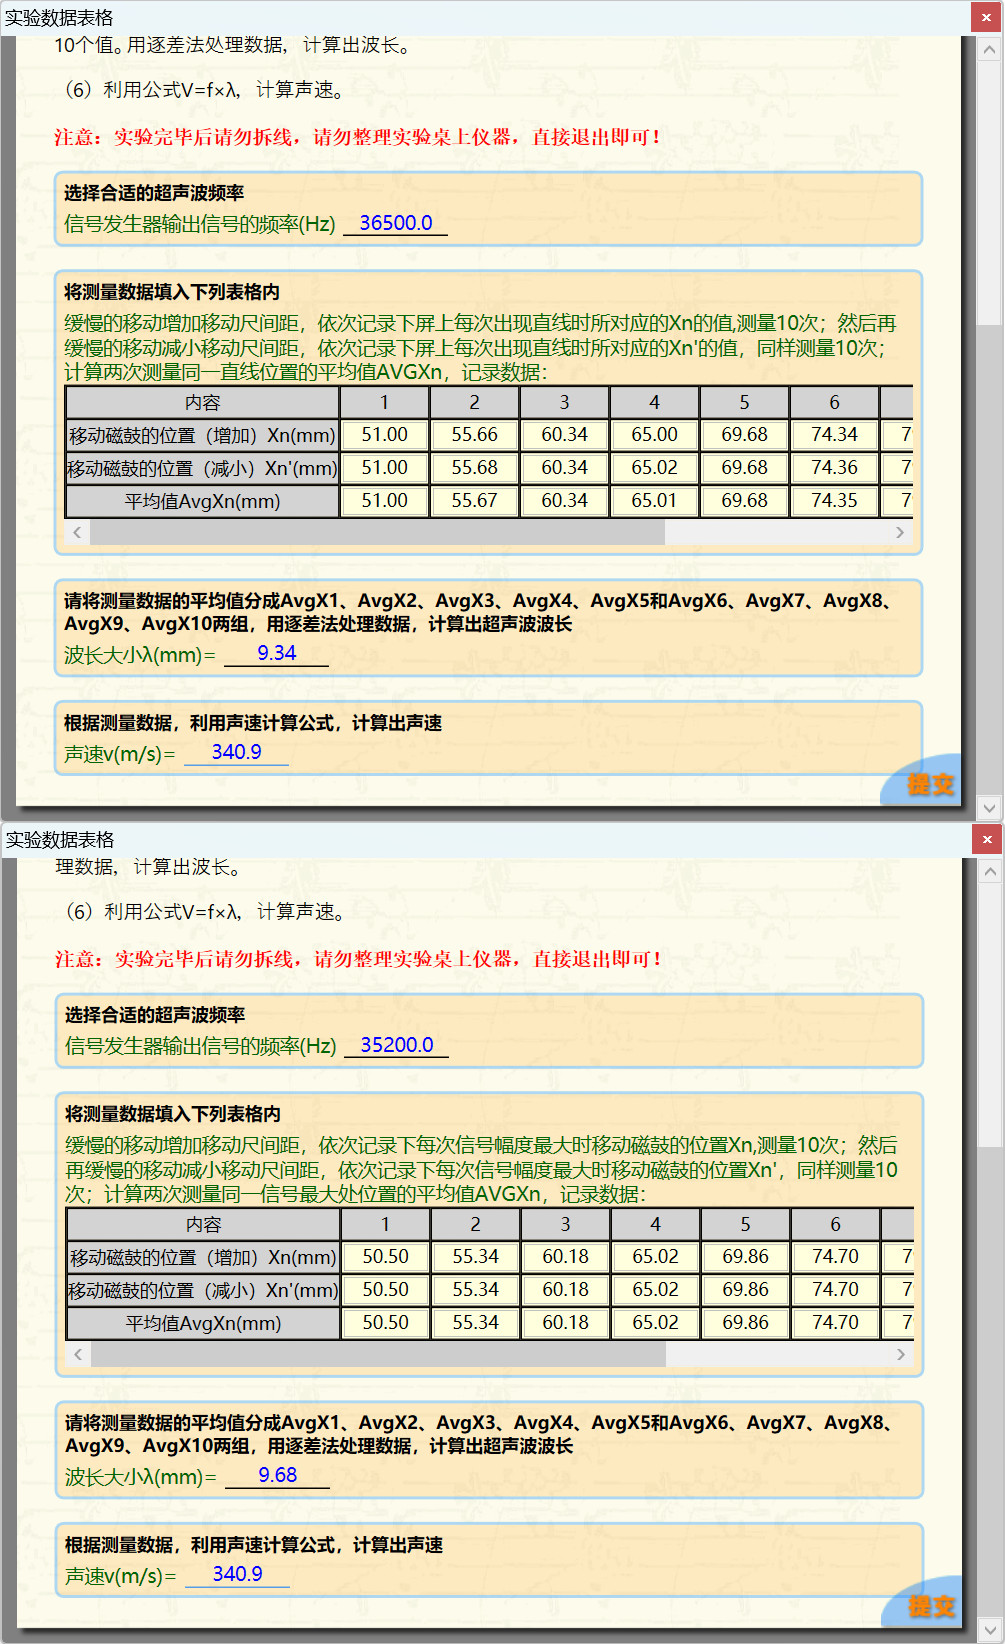The width and height of the screenshot is (1005, 1644).
Task: Select the wavelength field showing 9.68
Action: pos(277,1476)
